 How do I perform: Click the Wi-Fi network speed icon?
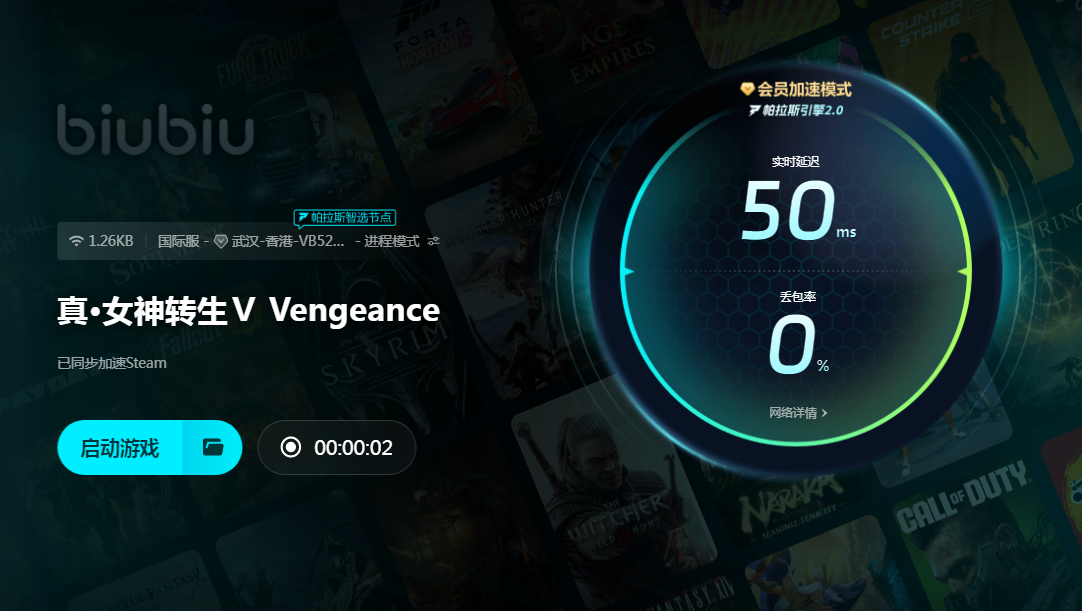(x=76, y=241)
